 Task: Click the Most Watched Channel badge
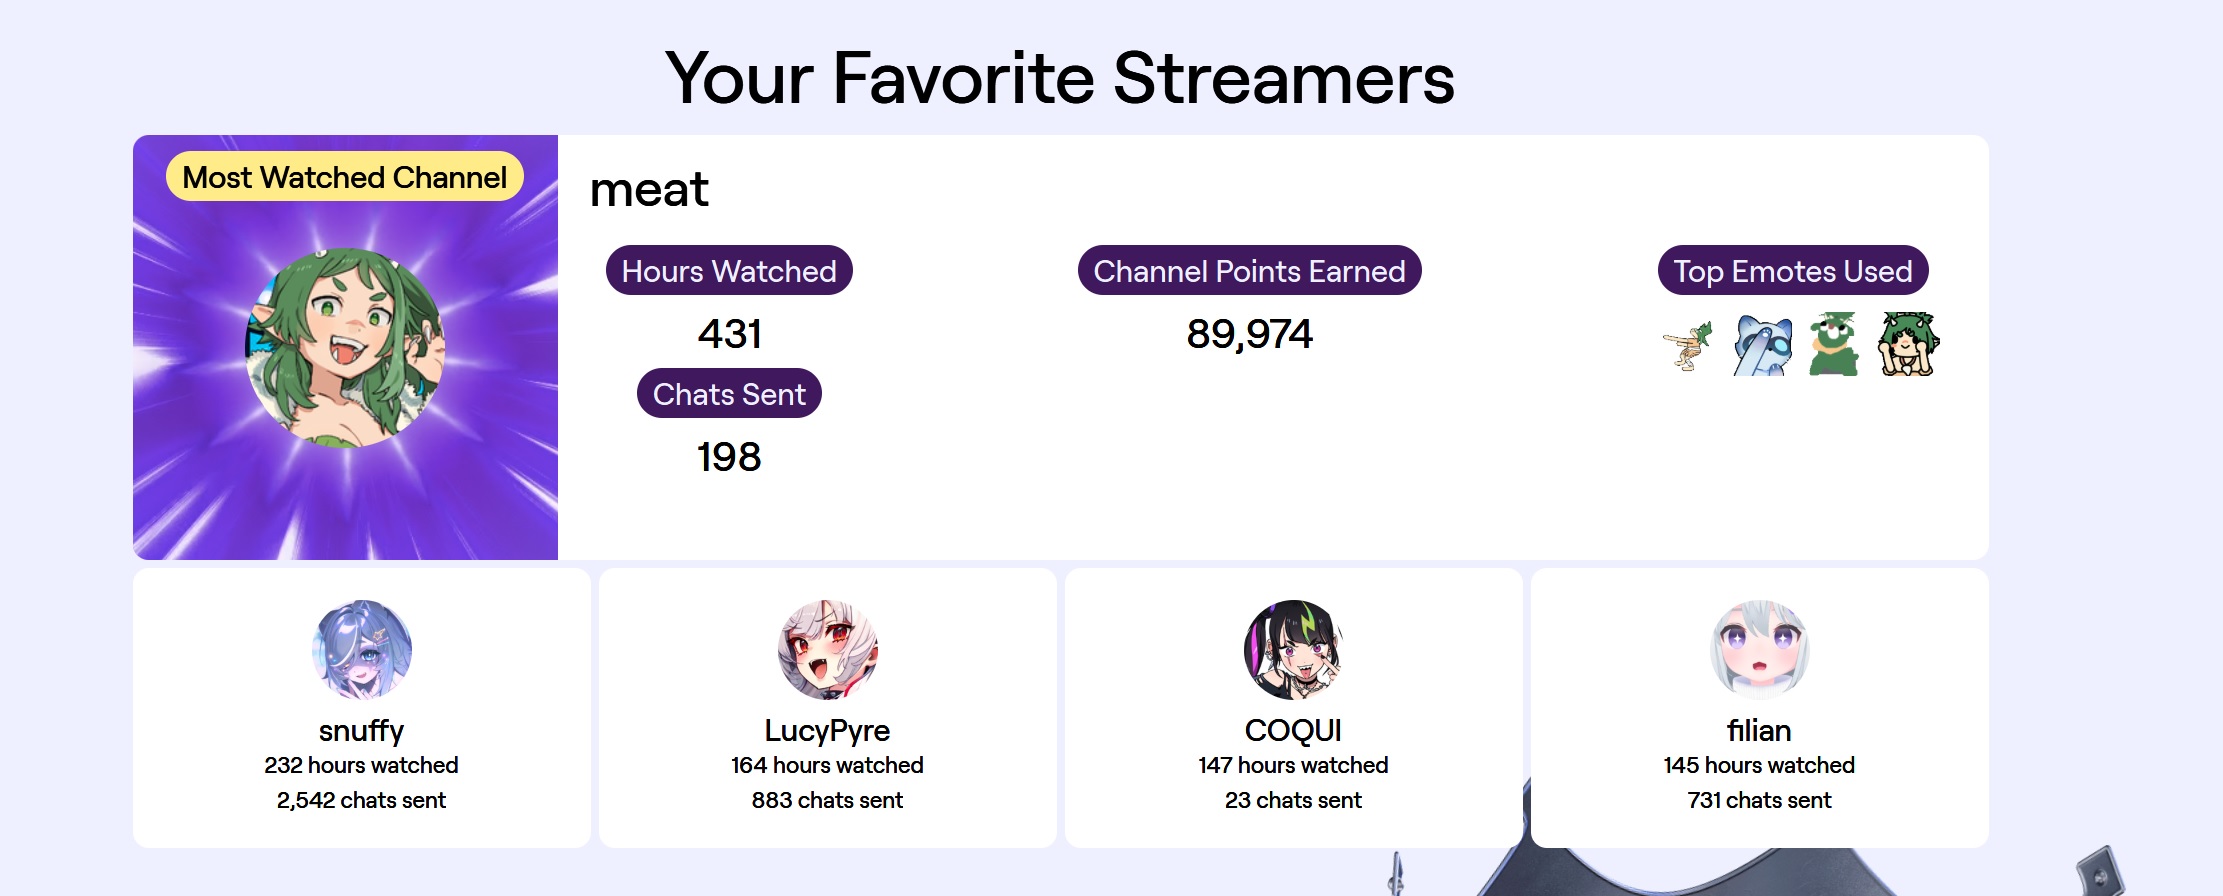[345, 177]
